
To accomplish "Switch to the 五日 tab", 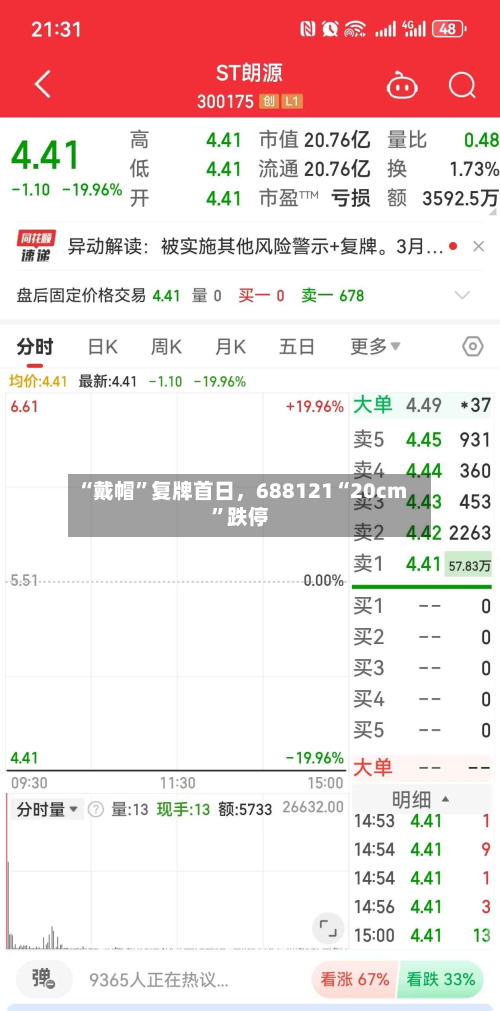I will coord(297,347).
